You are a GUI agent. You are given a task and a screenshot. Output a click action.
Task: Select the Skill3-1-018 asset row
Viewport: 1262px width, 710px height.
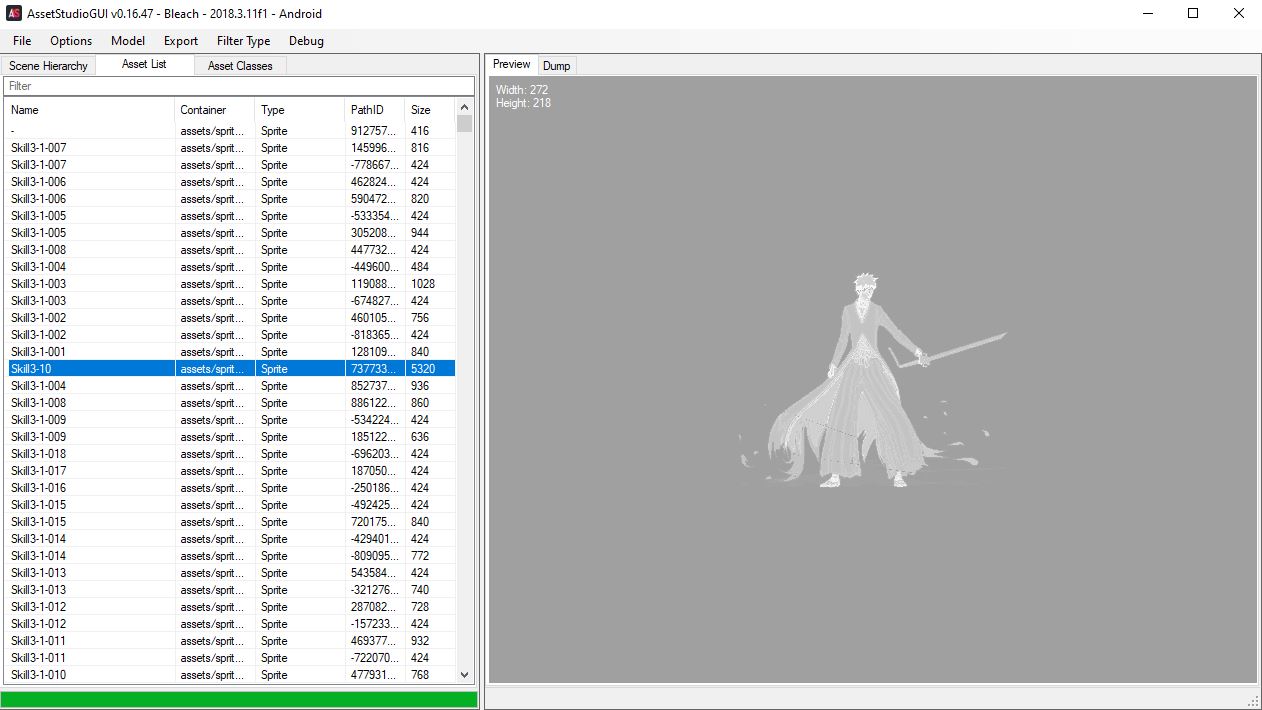(x=231, y=454)
